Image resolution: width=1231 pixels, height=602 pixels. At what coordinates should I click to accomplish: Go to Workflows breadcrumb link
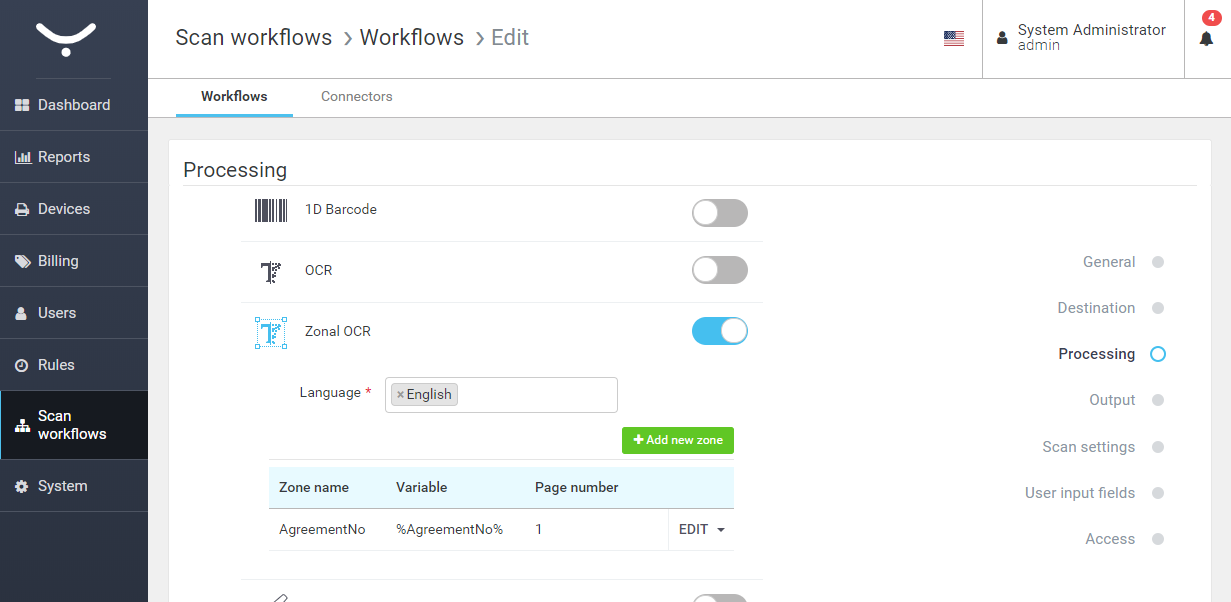pos(411,38)
